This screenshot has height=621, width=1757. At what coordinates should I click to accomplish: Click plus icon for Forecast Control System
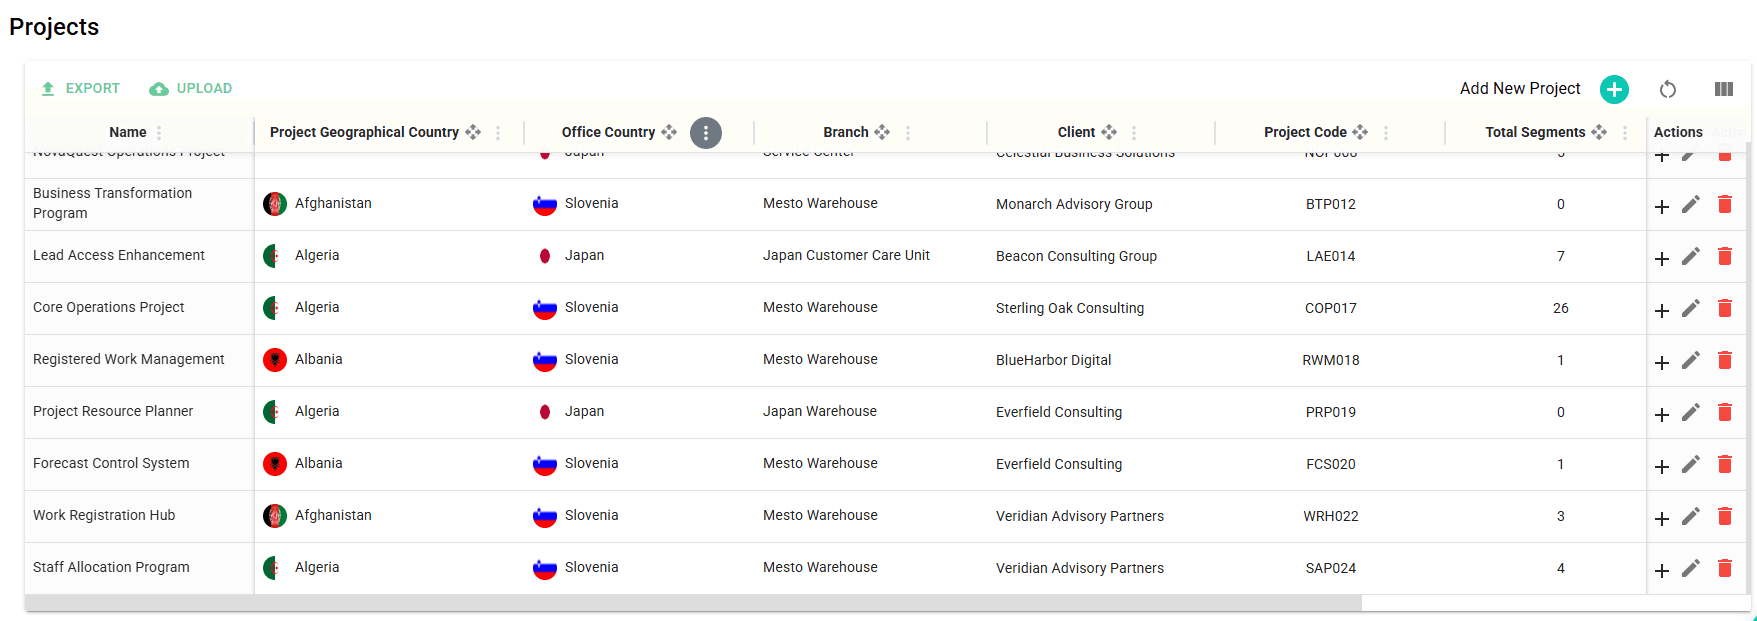coord(1662,467)
